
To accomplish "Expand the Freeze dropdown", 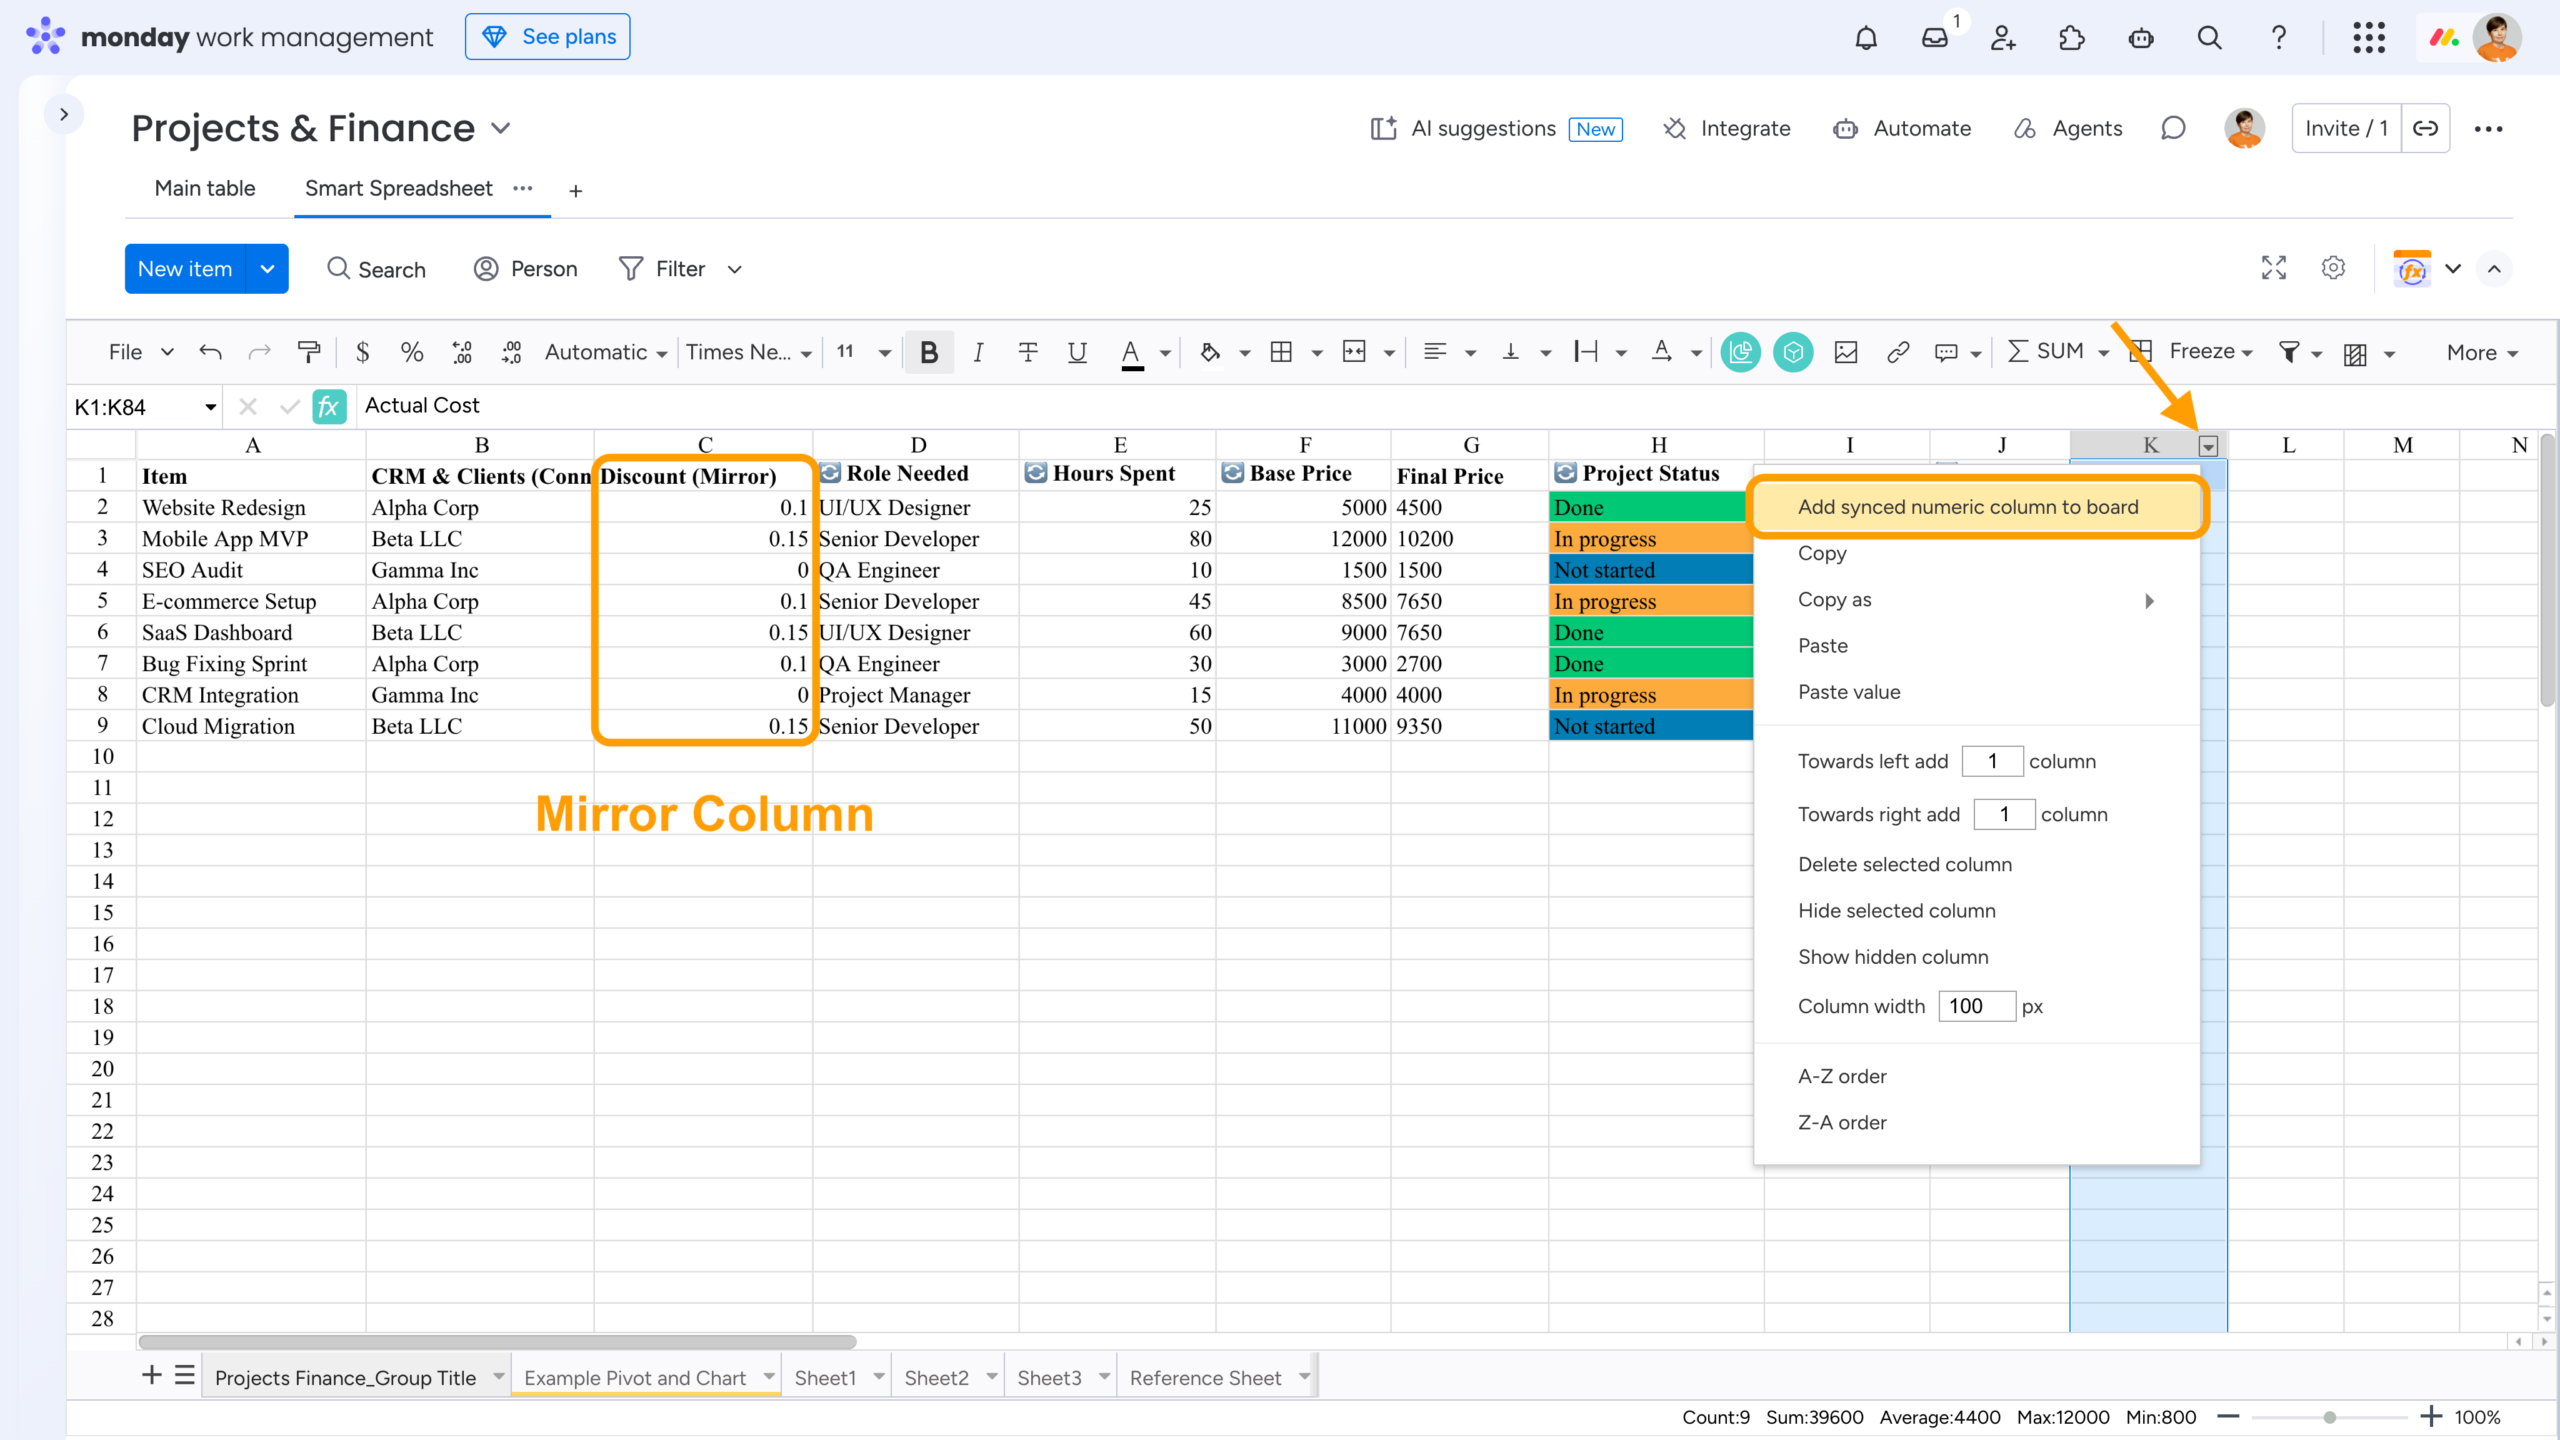I will tap(2210, 352).
